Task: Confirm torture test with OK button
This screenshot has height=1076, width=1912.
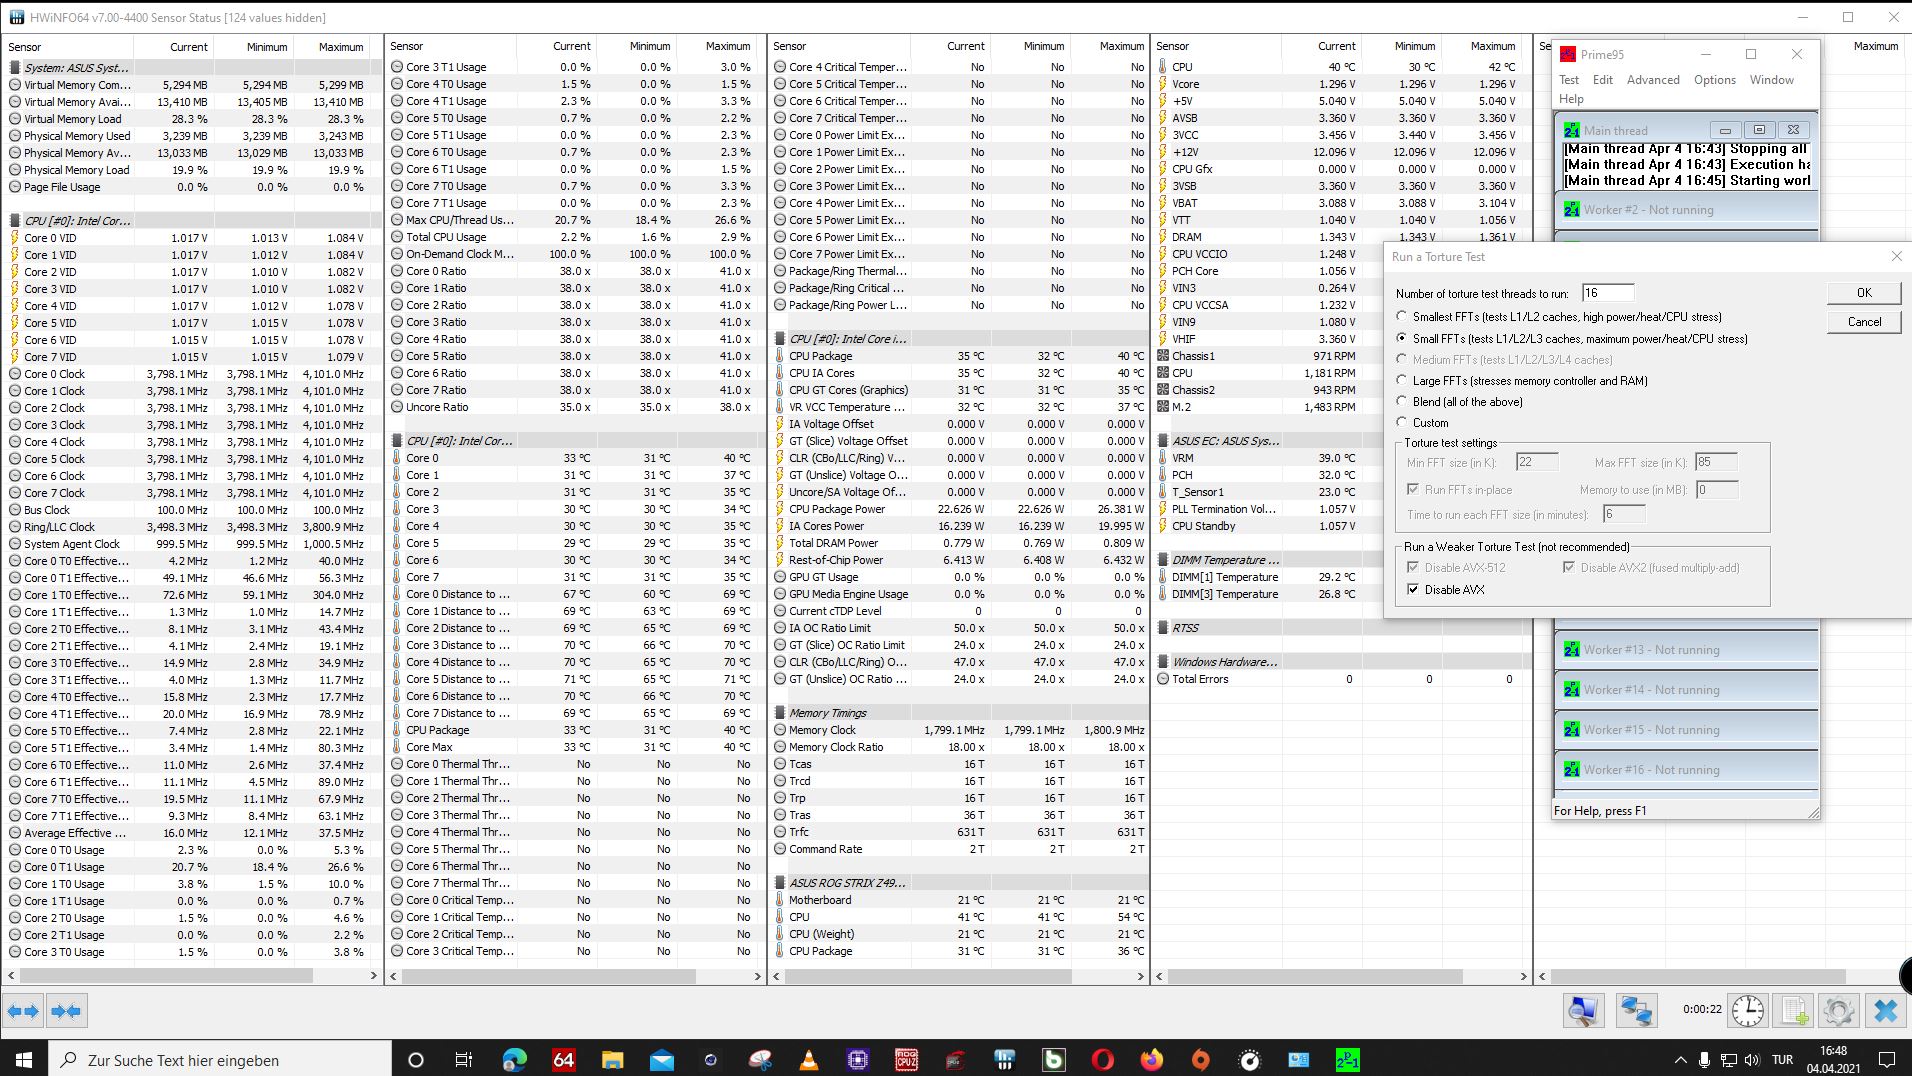Action: (1864, 292)
